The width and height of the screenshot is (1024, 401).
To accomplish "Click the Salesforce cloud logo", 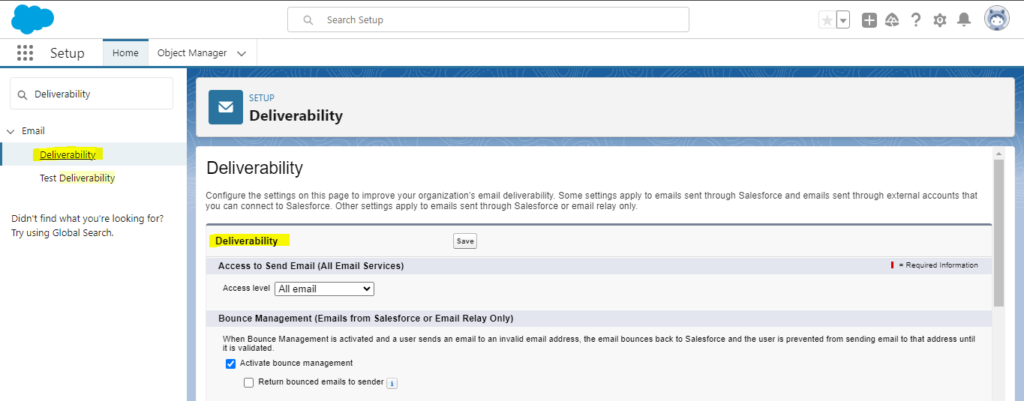I will tap(33, 20).
